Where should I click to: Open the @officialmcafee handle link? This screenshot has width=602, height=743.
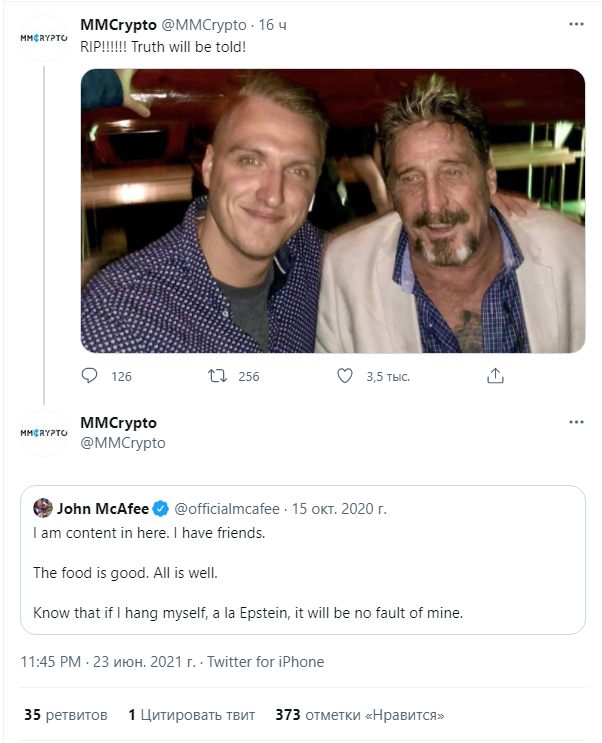tap(227, 509)
